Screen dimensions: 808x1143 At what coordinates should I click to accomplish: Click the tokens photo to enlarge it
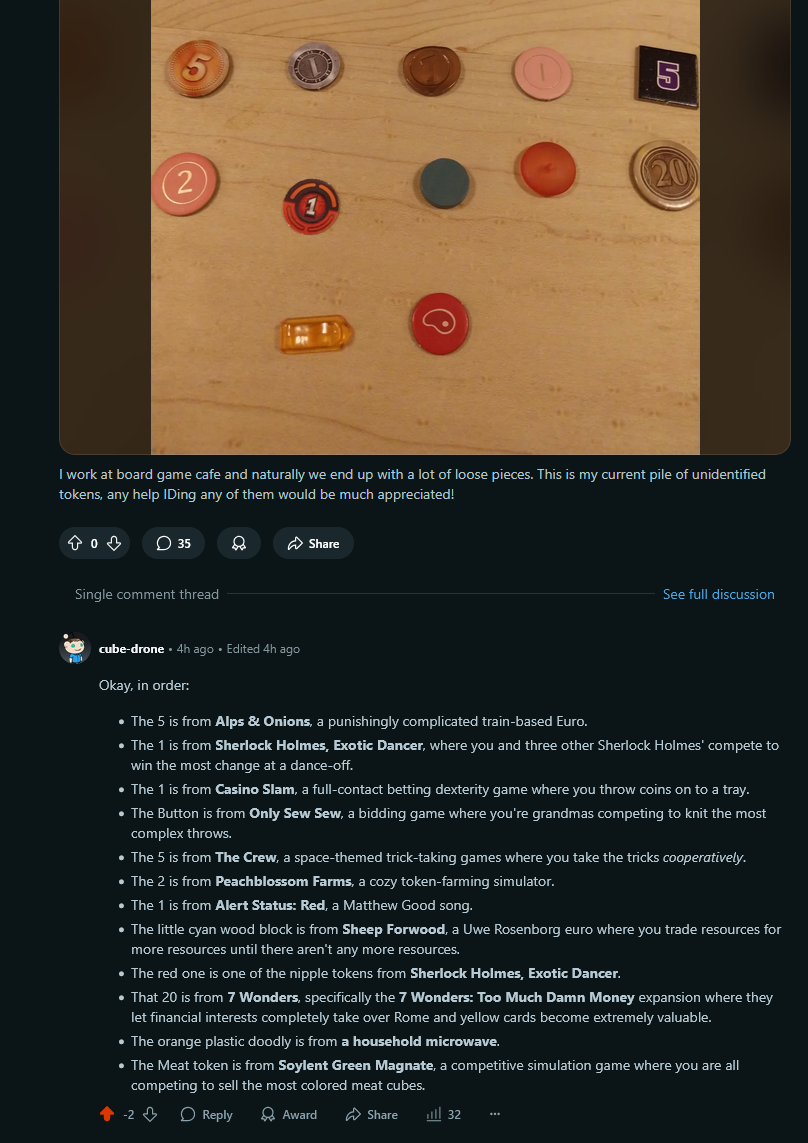(x=425, y=226)
